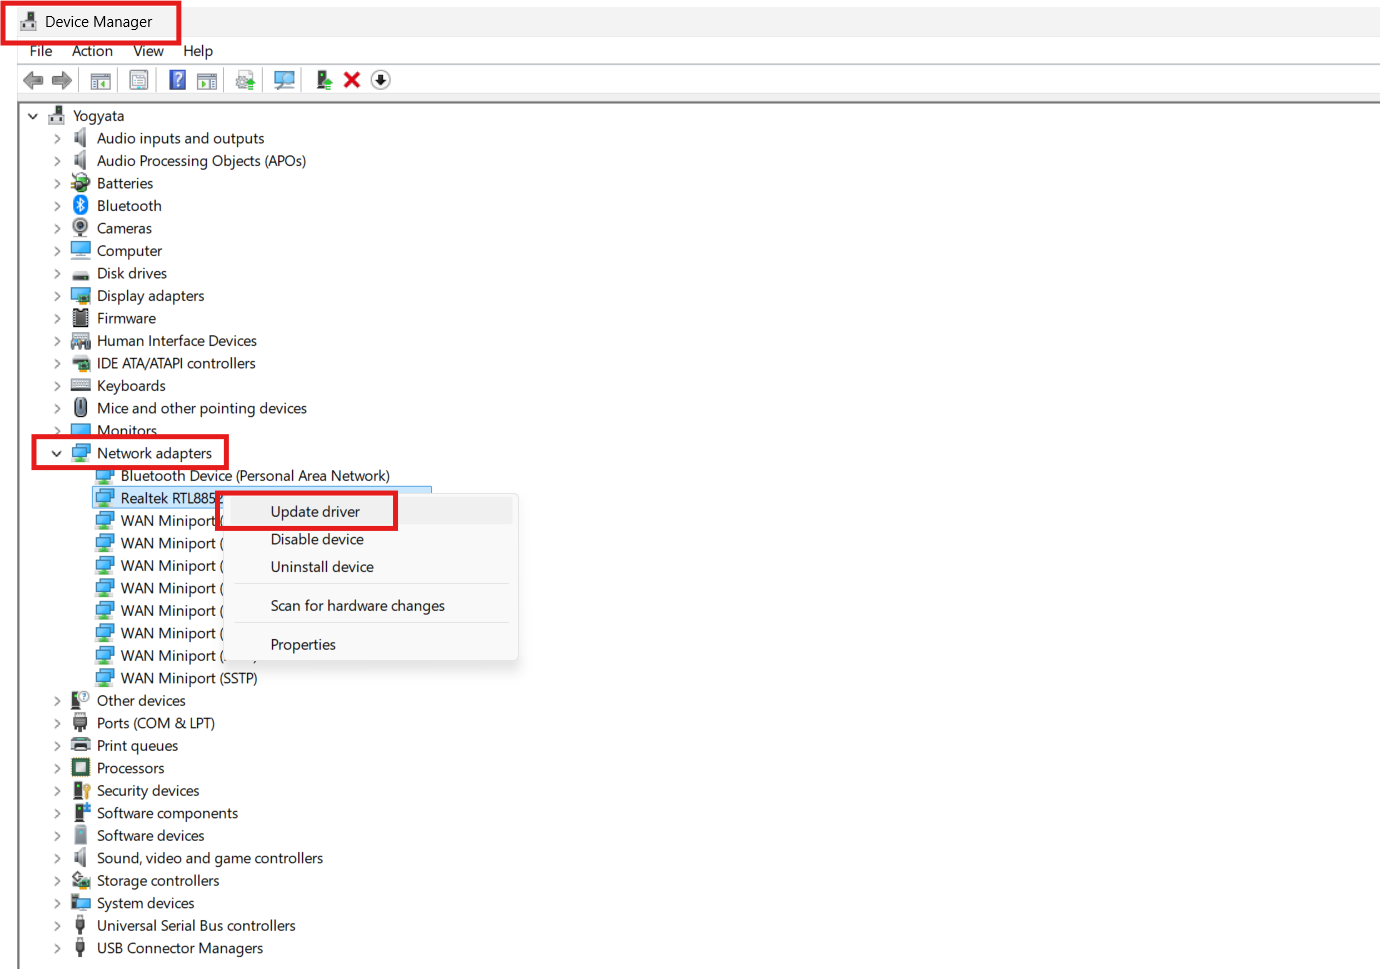Choose Update driver from the context menu
This screenshot has height=969, width=1380.
315,511
